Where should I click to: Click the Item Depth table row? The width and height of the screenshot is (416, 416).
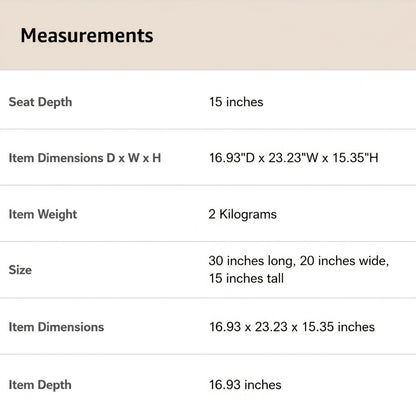(x=208, y=385)
